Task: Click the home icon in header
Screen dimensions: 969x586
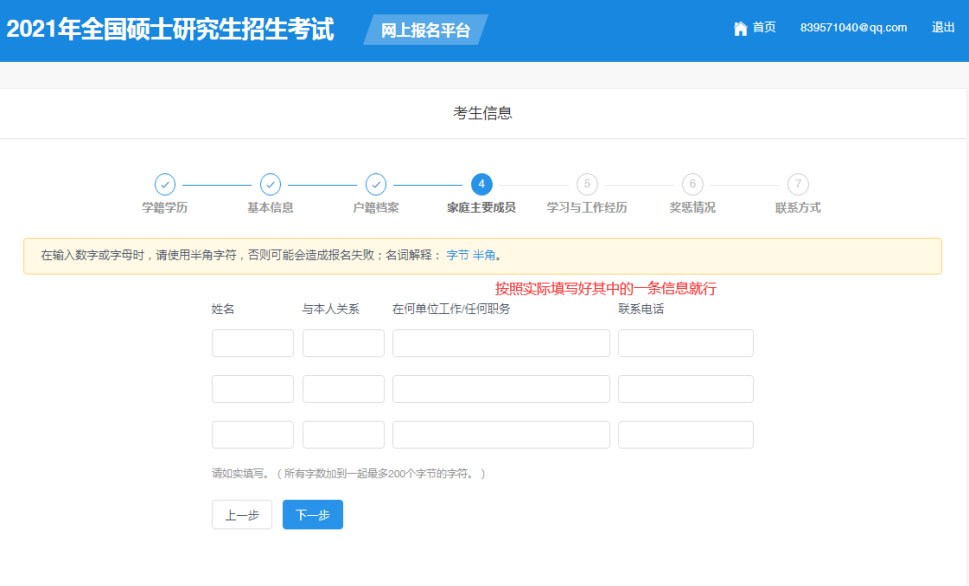Action: click(x=740, y=28)
